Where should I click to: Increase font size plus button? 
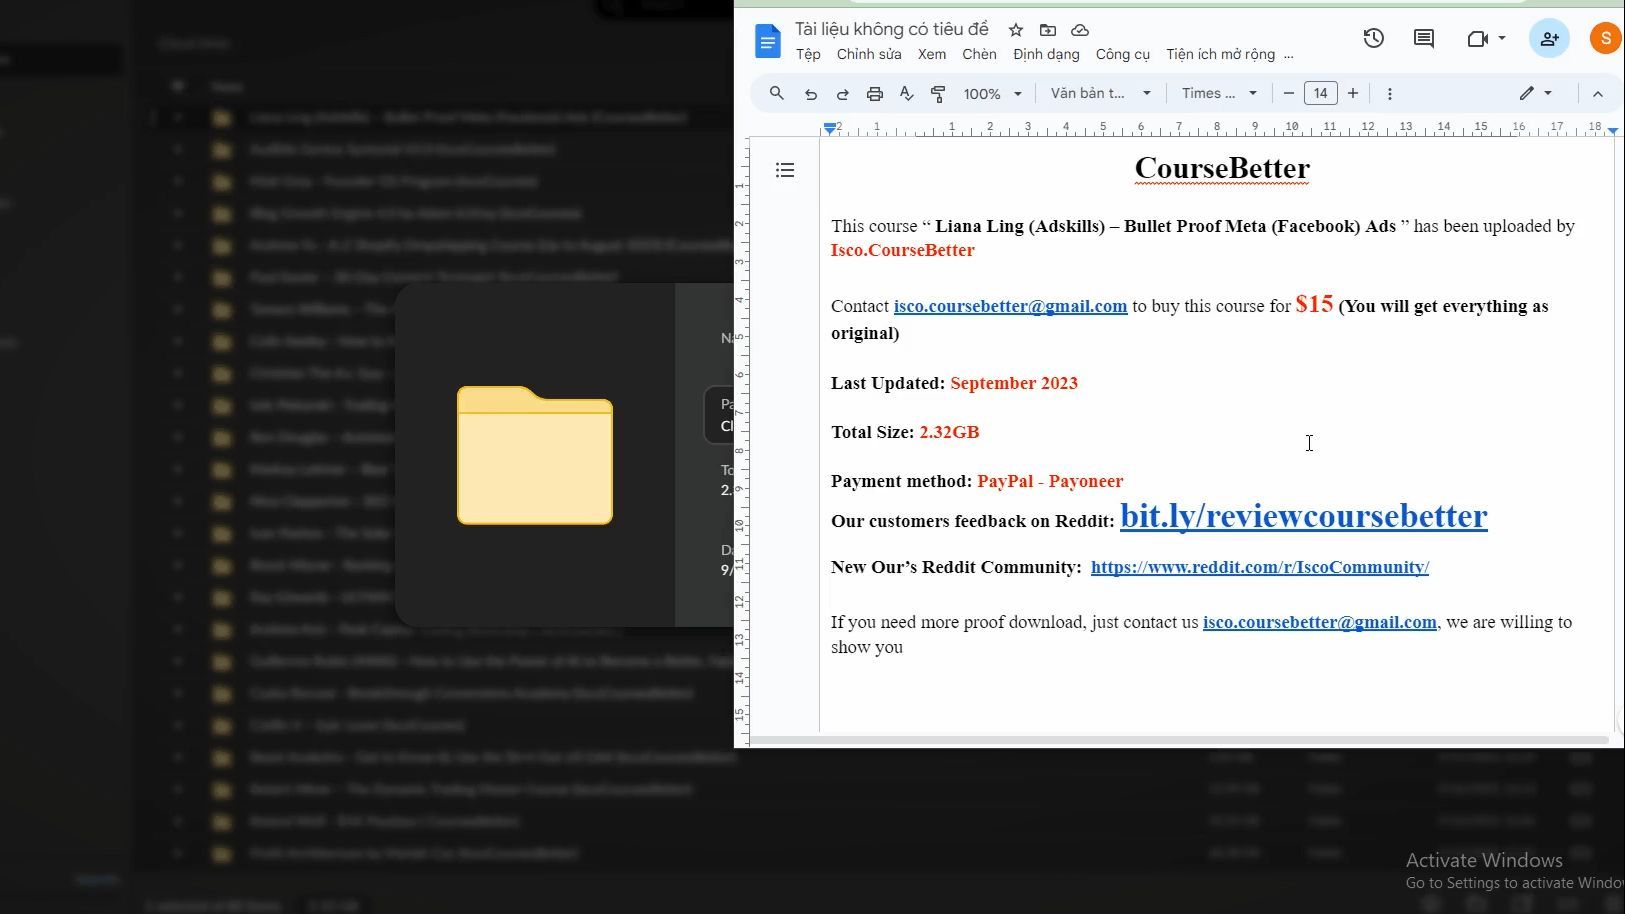1353,93
